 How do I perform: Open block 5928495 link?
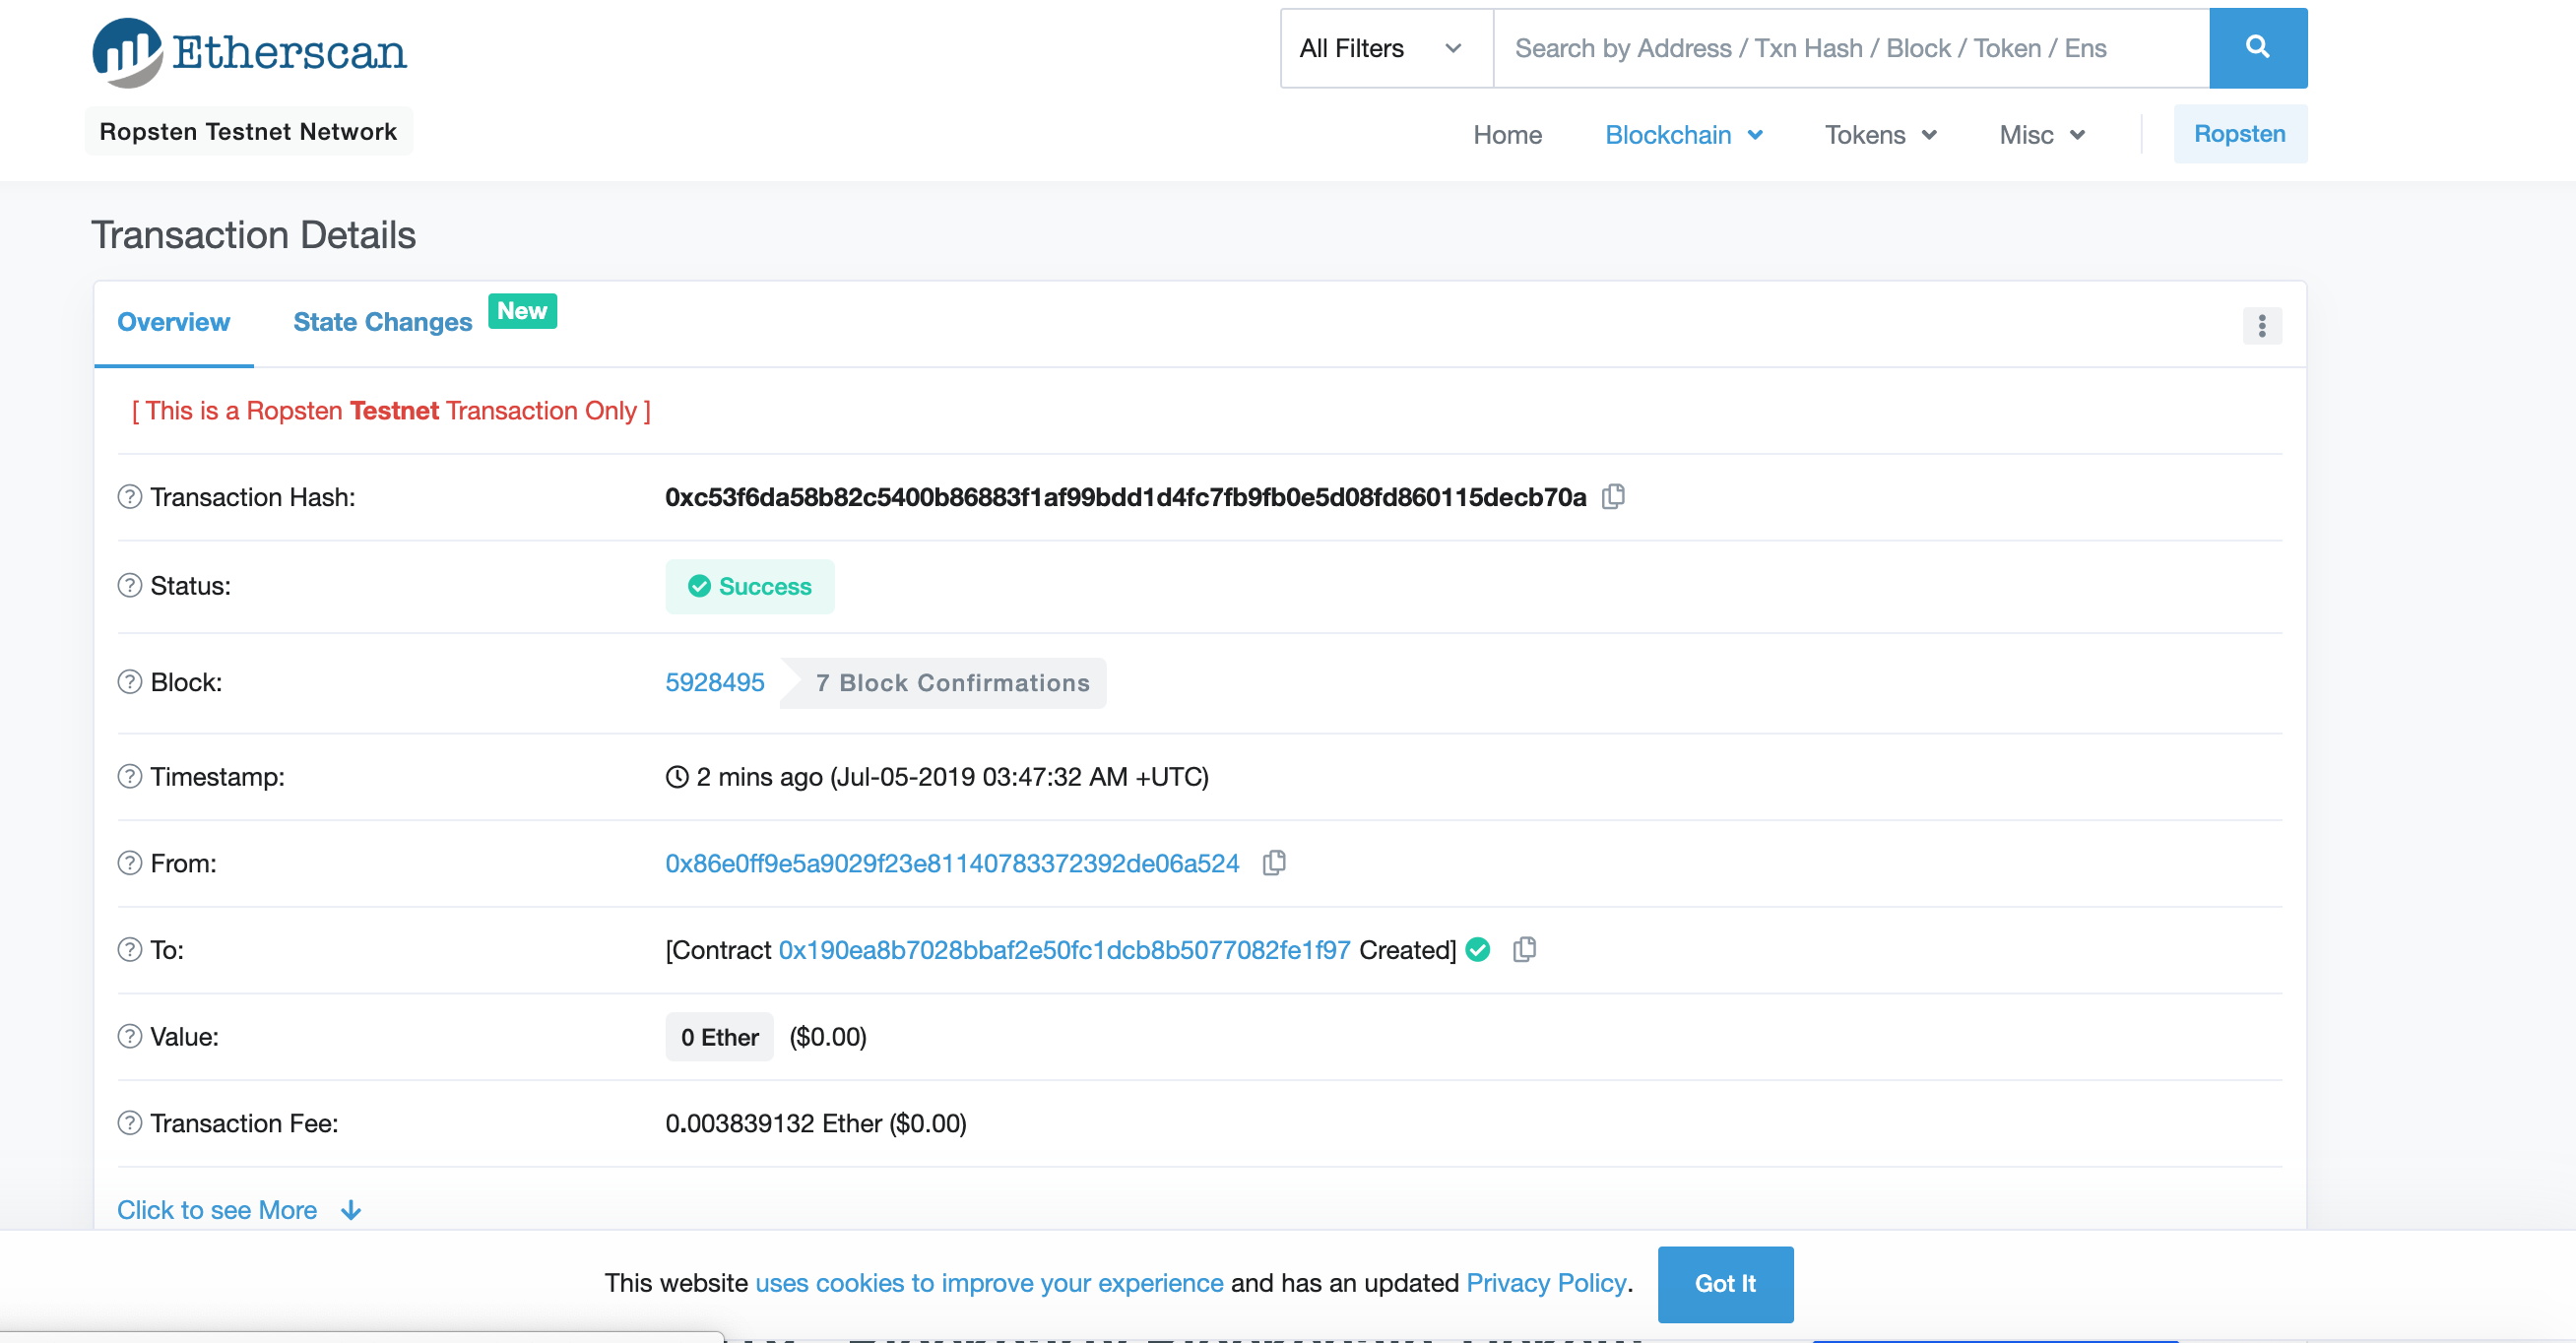[714, 682]
